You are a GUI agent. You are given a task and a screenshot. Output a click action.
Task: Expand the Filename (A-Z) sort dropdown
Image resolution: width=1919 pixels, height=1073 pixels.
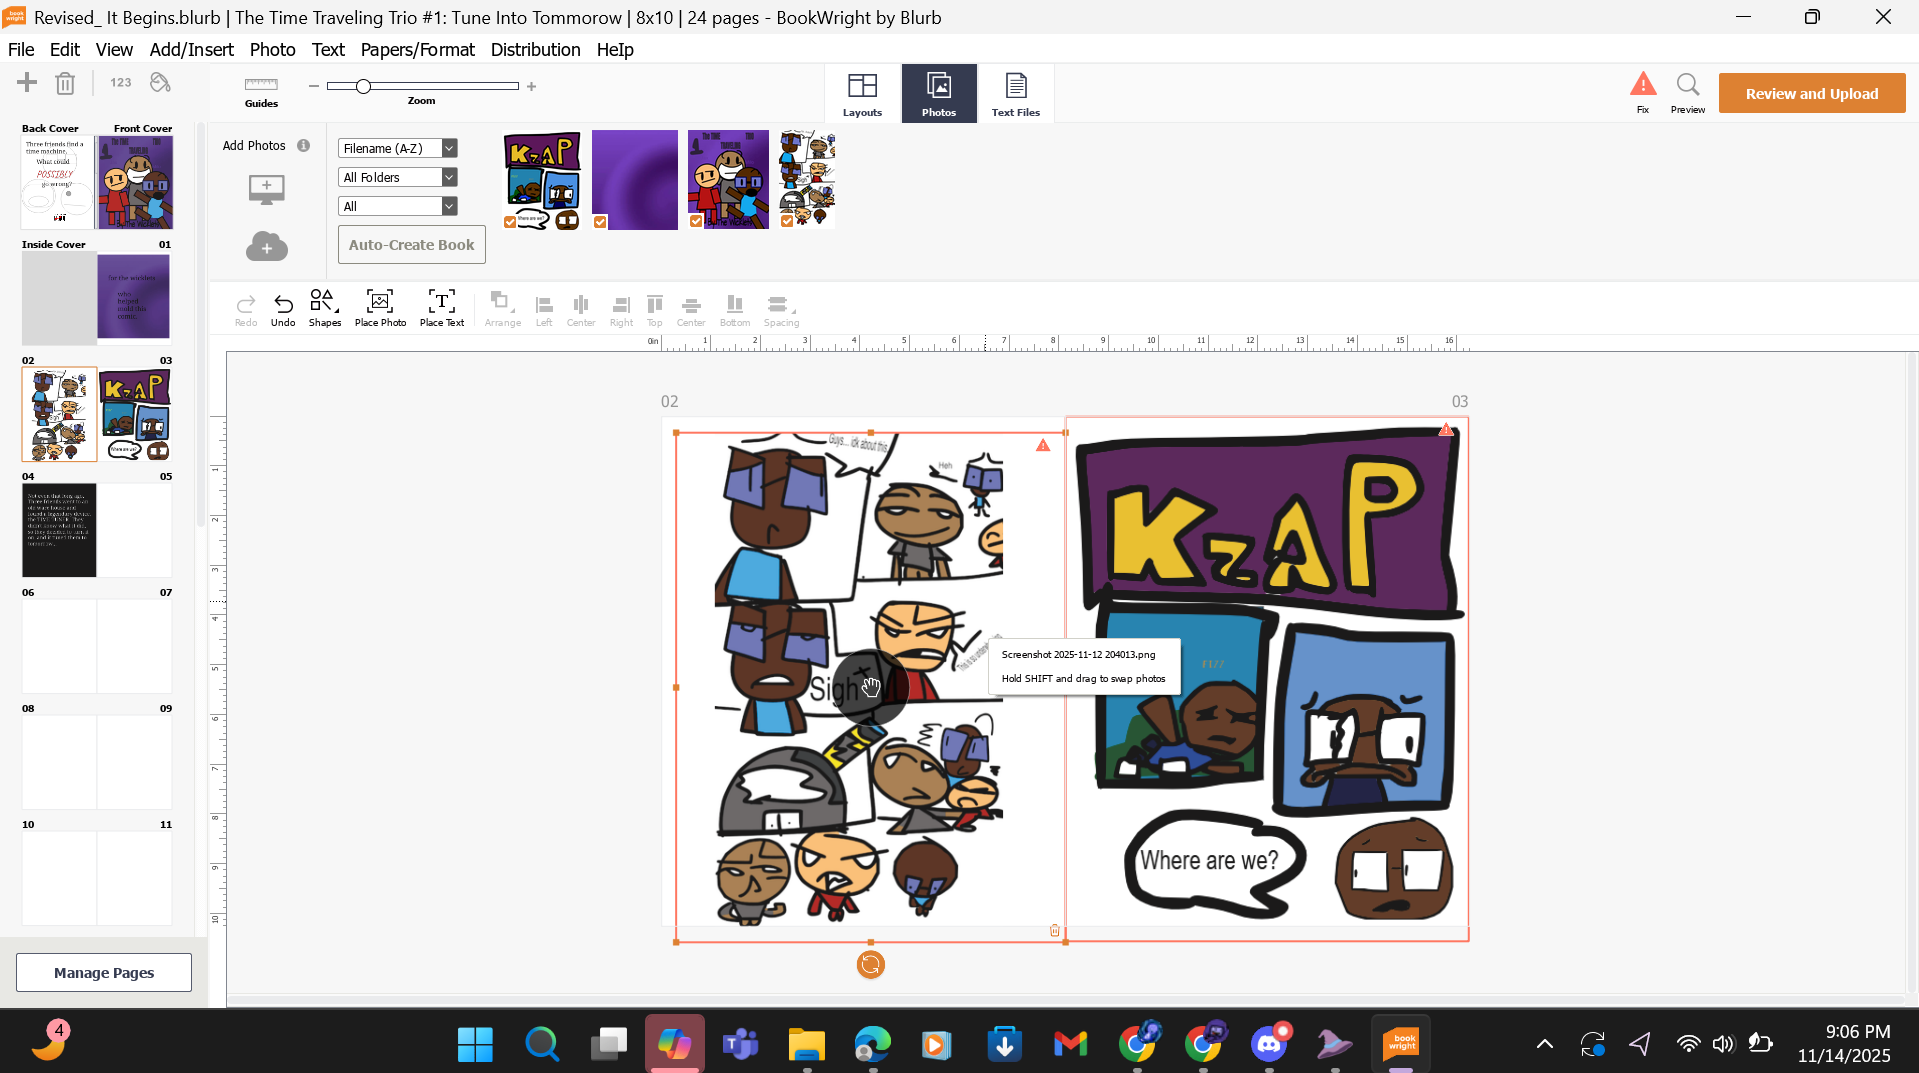(449, 148)
